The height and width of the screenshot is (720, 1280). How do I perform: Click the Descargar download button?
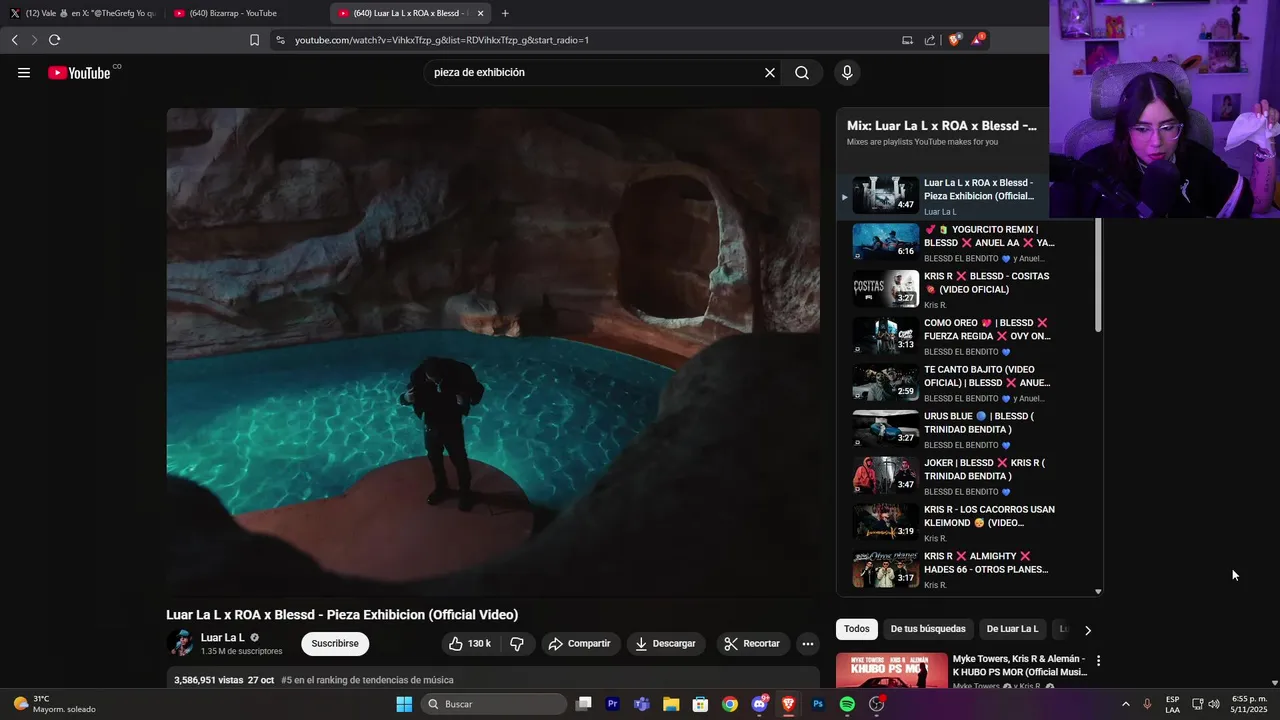click(666, 644)
